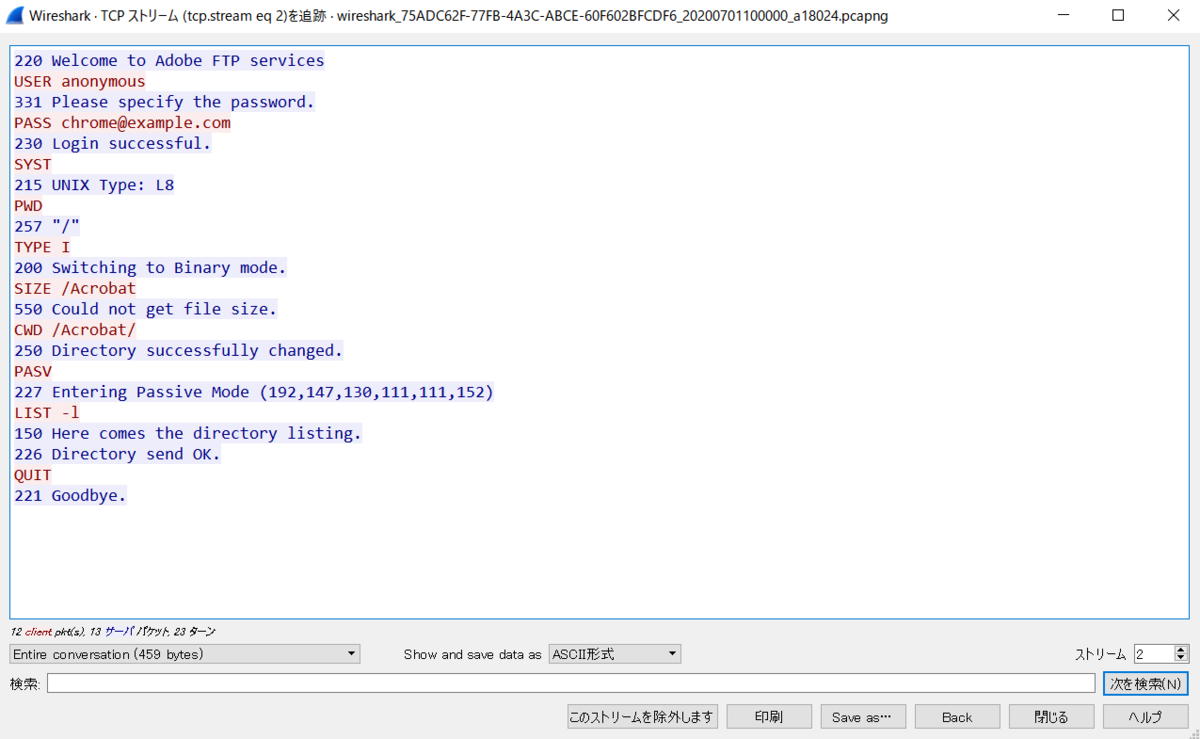
Task: Click the 'CWD /Acrobat/' command line
Action: tap(75, 330)
